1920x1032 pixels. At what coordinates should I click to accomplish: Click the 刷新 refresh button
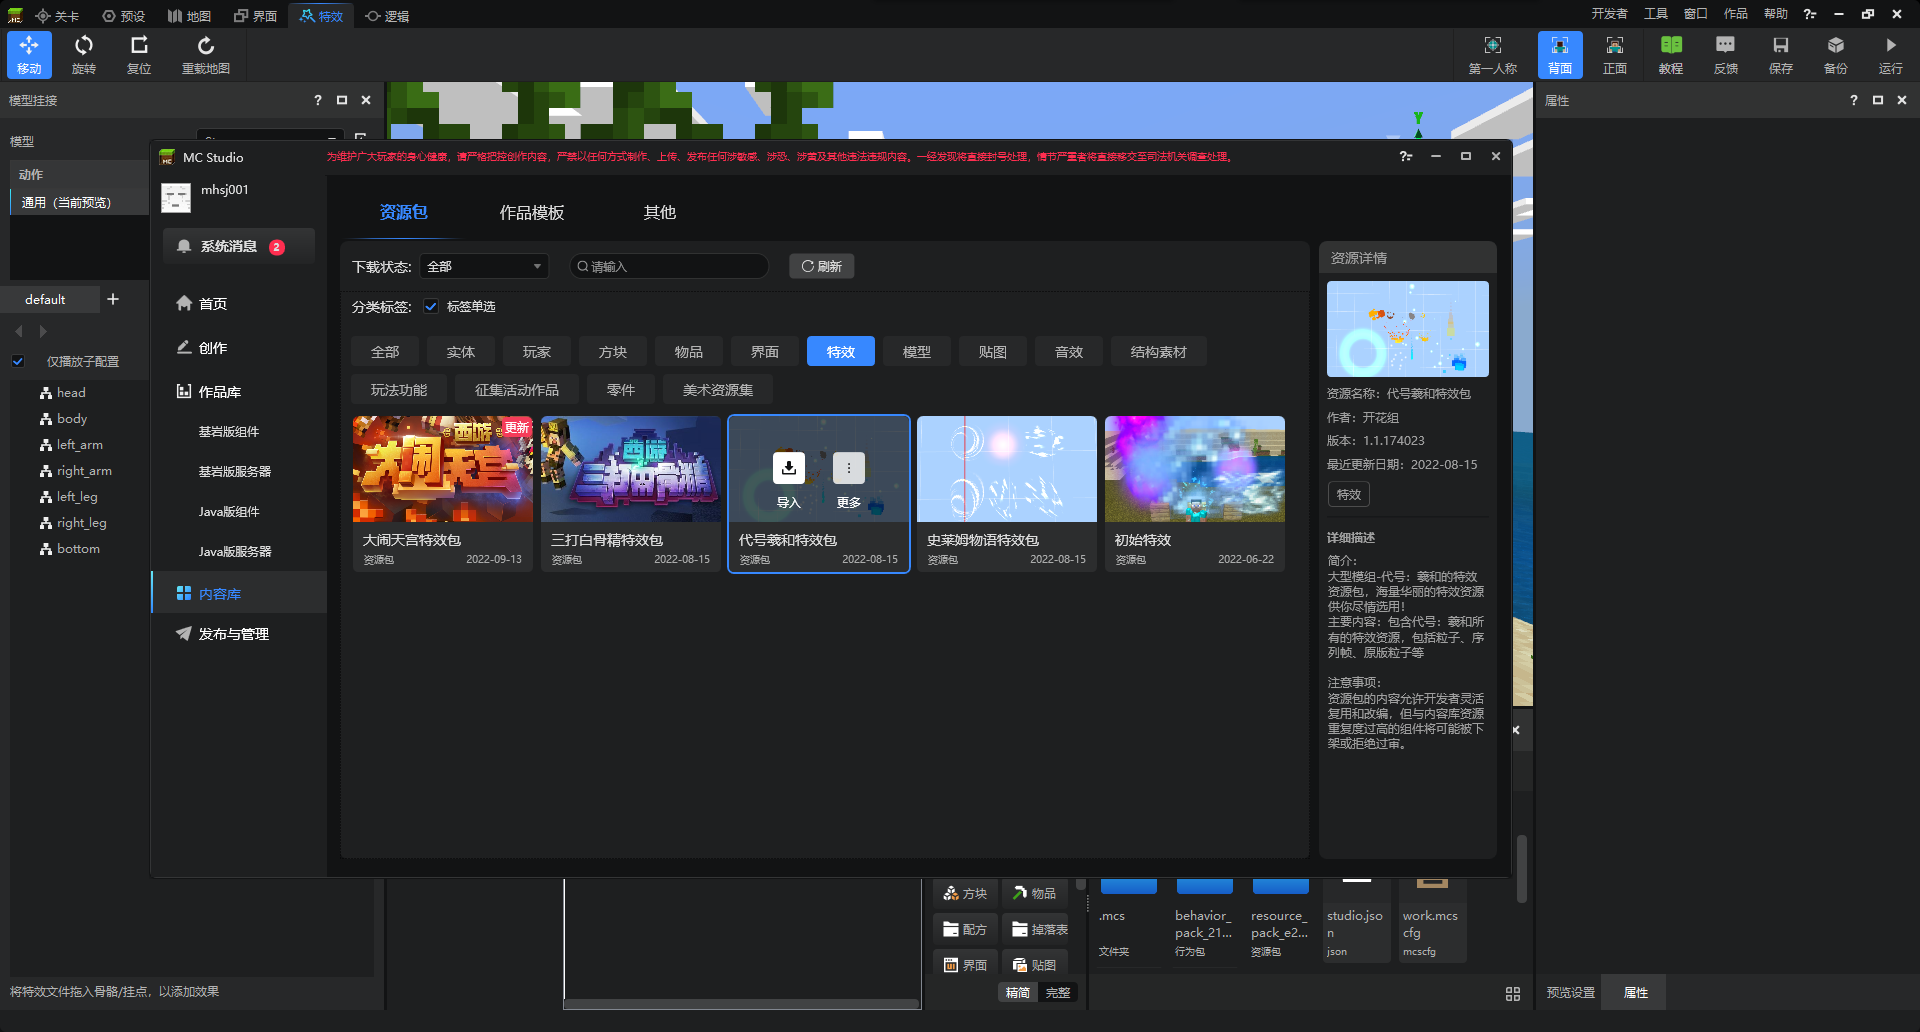coord(822,266)
